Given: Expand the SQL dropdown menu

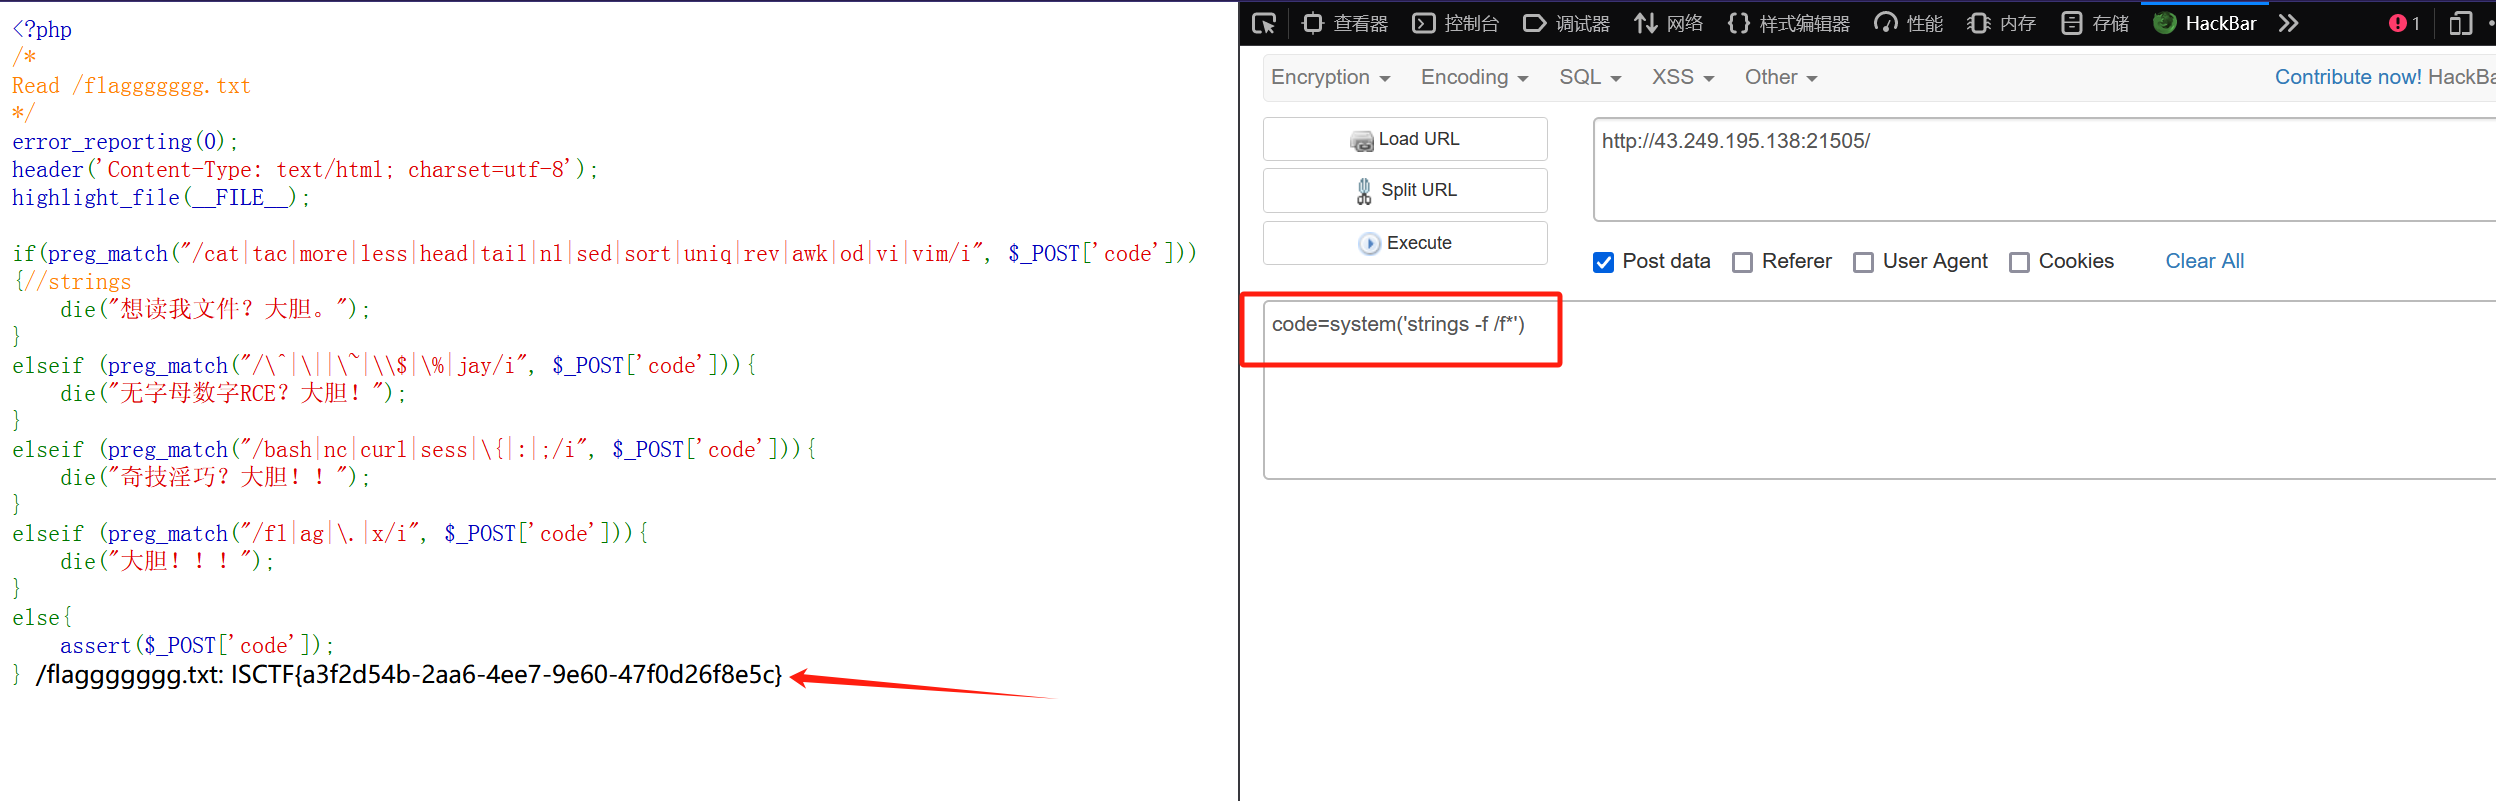Looking at the screenshot, I should pyautogui.click(x=1590, y=77).
